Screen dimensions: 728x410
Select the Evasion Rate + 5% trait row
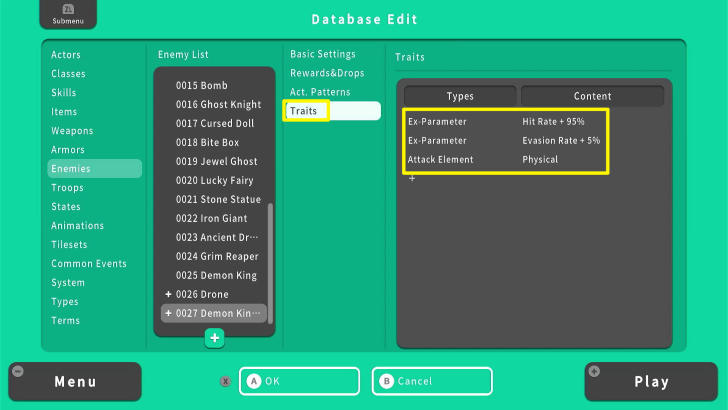[x=505, y=141]
